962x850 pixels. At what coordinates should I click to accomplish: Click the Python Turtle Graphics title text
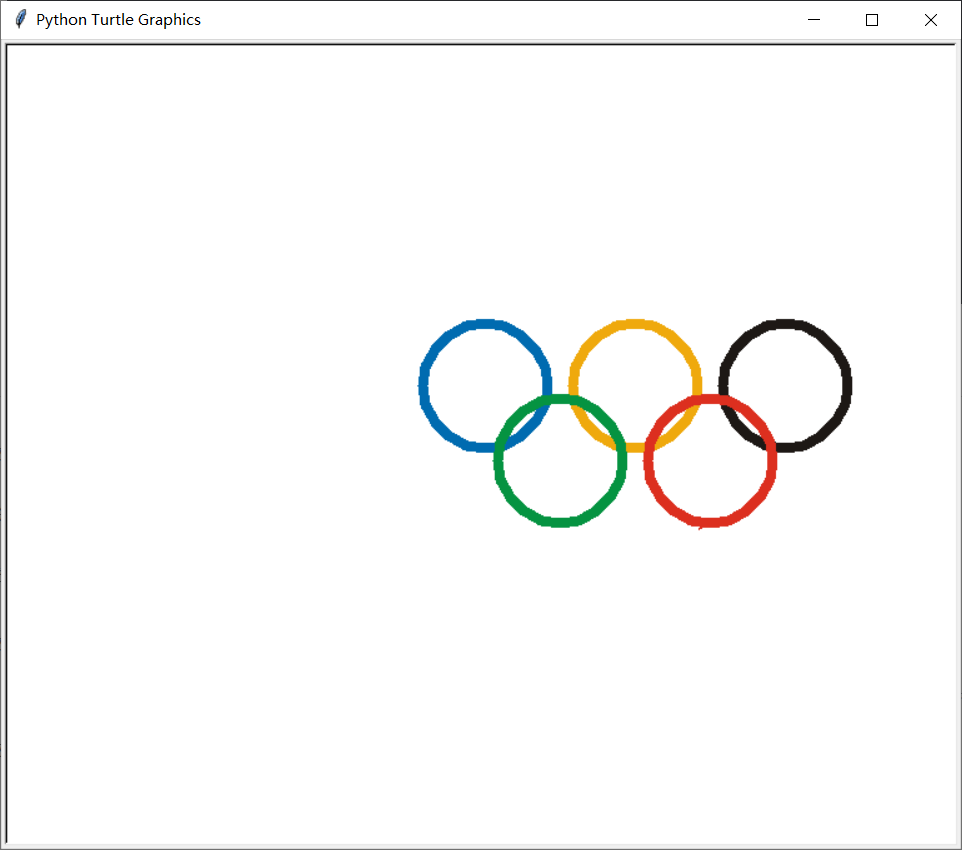click(x=118, y=20)
